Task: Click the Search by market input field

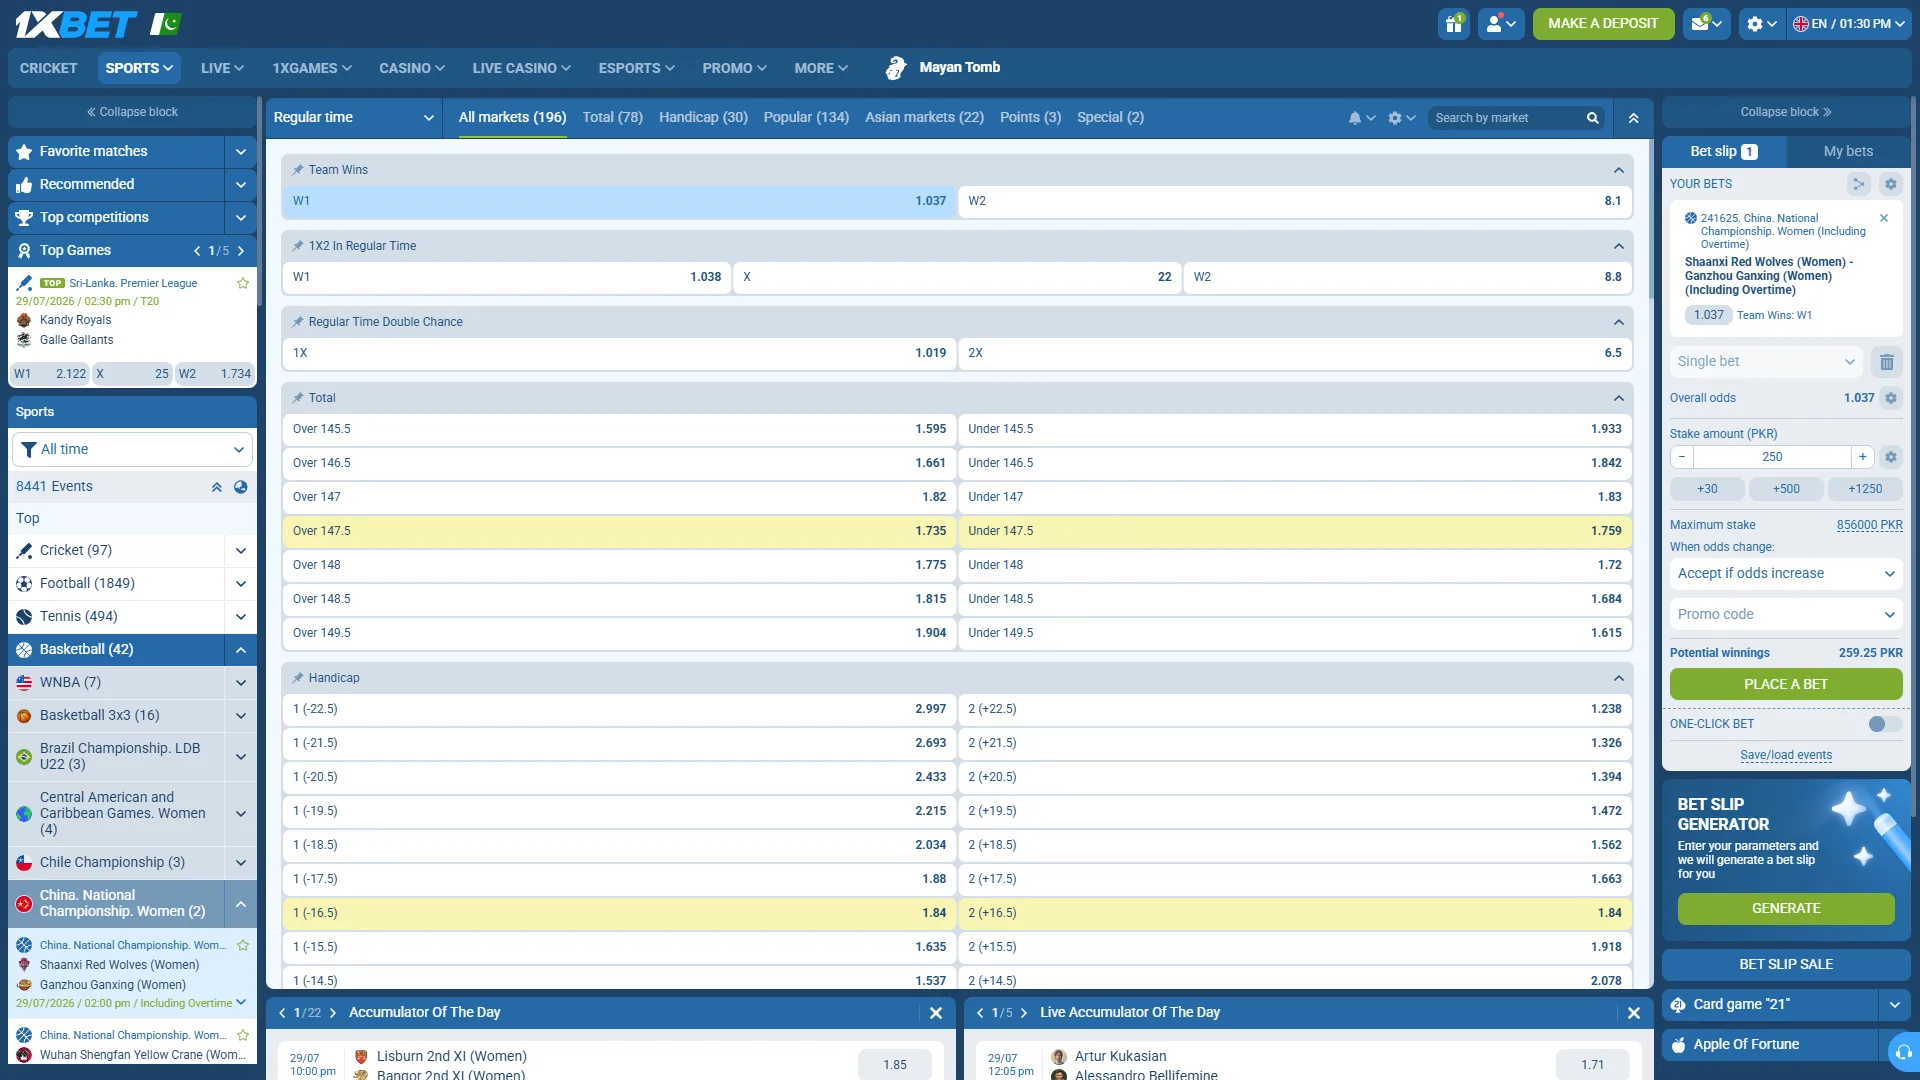Action: pos(1505,118)
